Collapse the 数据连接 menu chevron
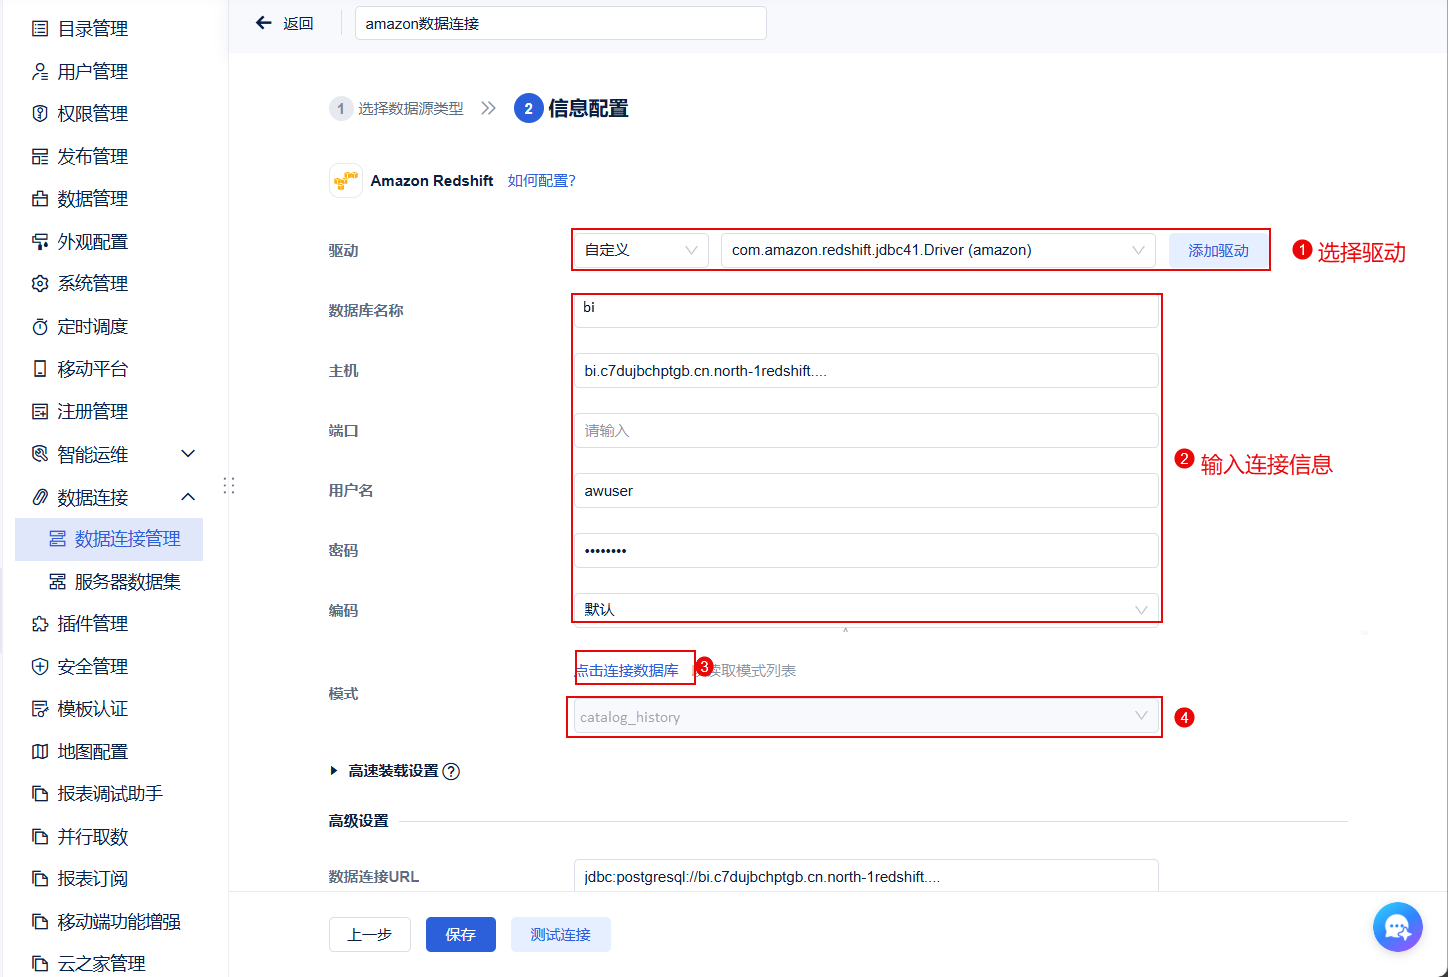This screenshot has height=977, width=1448. point(188,497)
